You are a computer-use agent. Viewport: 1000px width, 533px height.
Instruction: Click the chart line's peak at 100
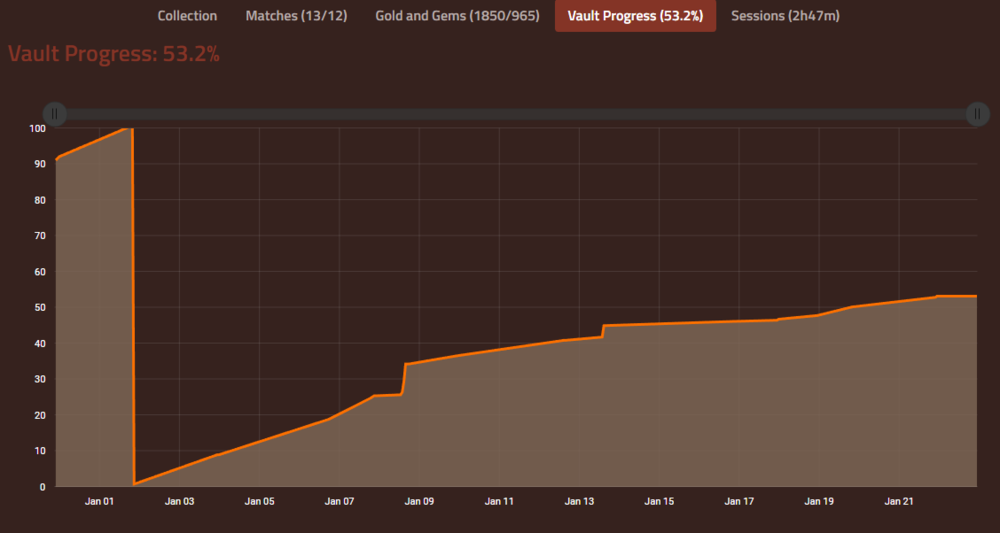coord(127,128)
